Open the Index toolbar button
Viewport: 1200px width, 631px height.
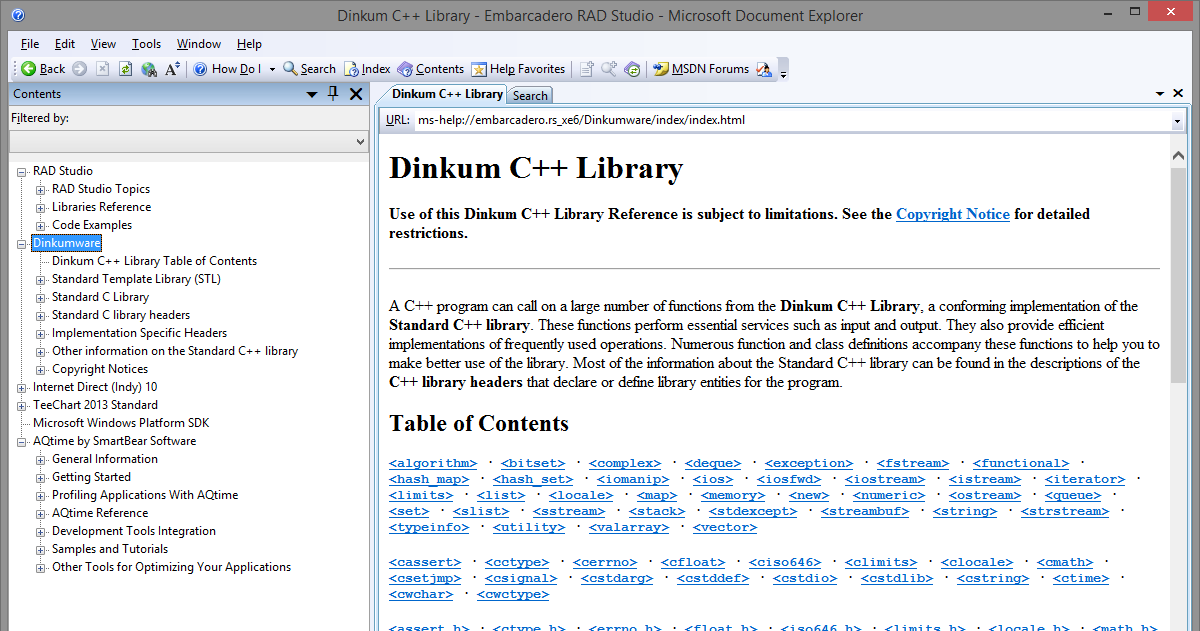pyautogui.click(x=367, y=69)
